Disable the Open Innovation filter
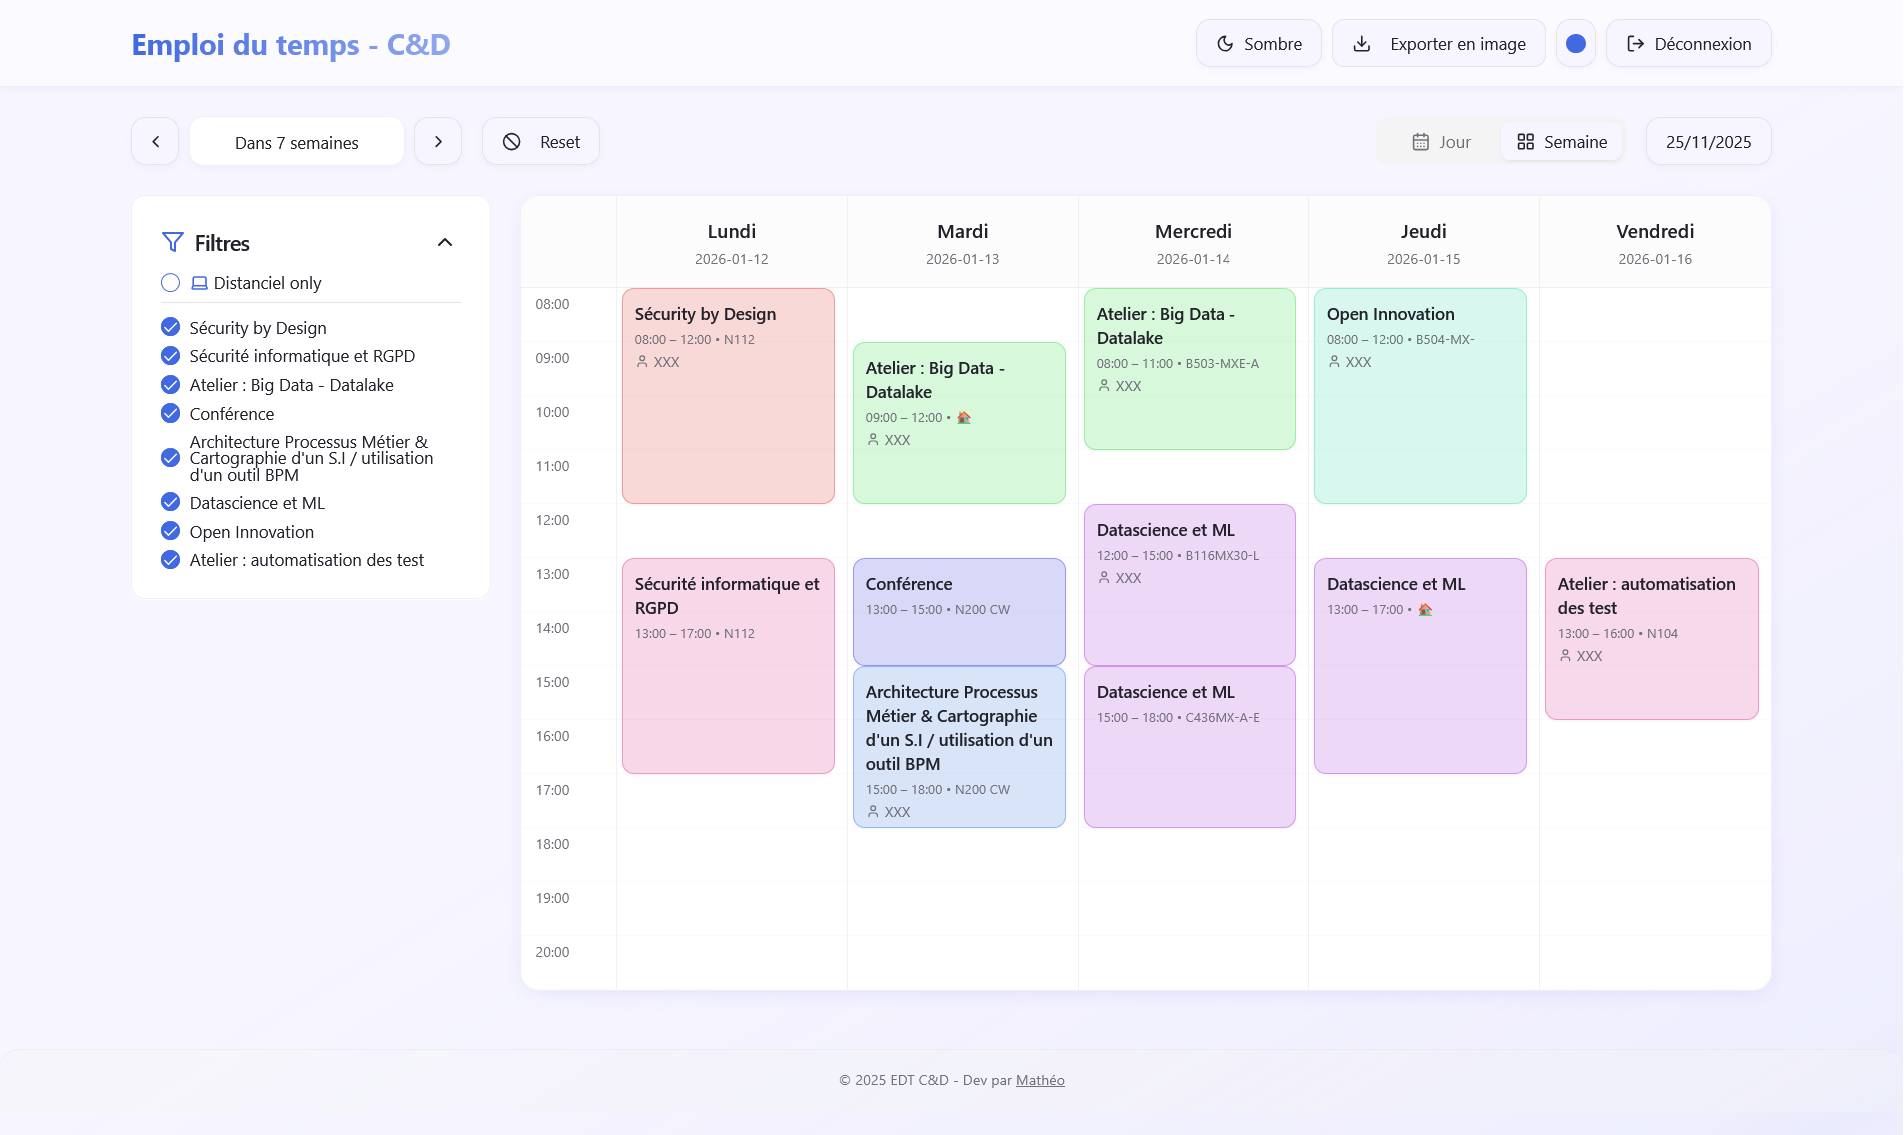This screenshot has height=1135, width=1904. point(171,531)
